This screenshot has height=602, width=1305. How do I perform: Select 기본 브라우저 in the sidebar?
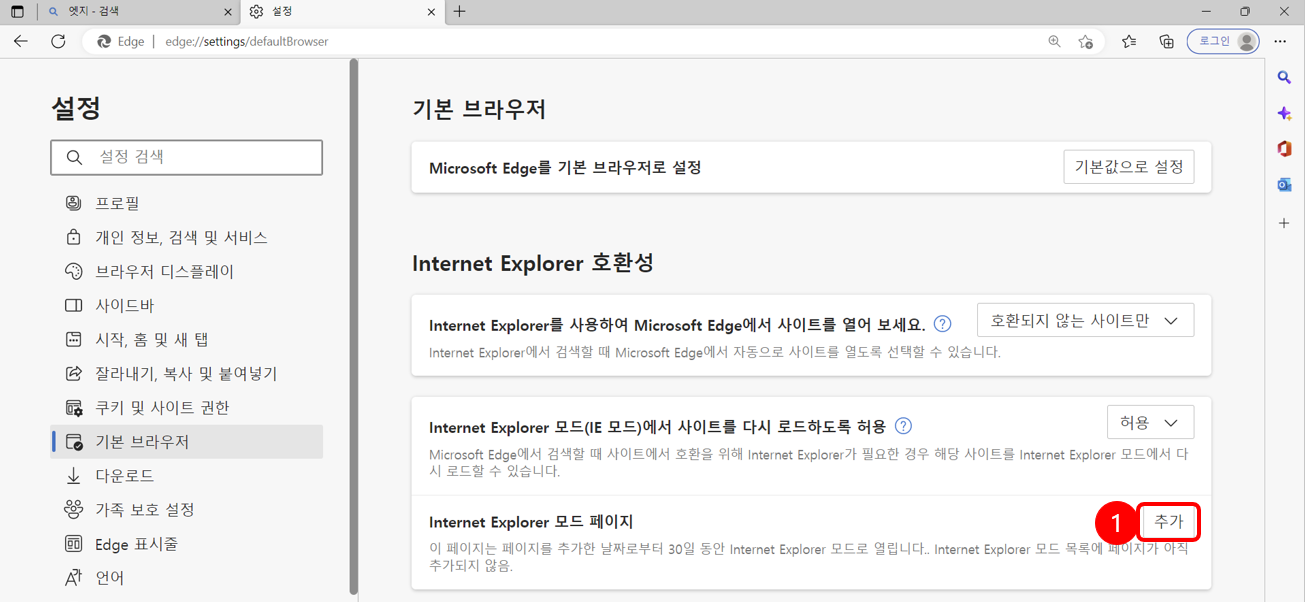pos(187,441)
